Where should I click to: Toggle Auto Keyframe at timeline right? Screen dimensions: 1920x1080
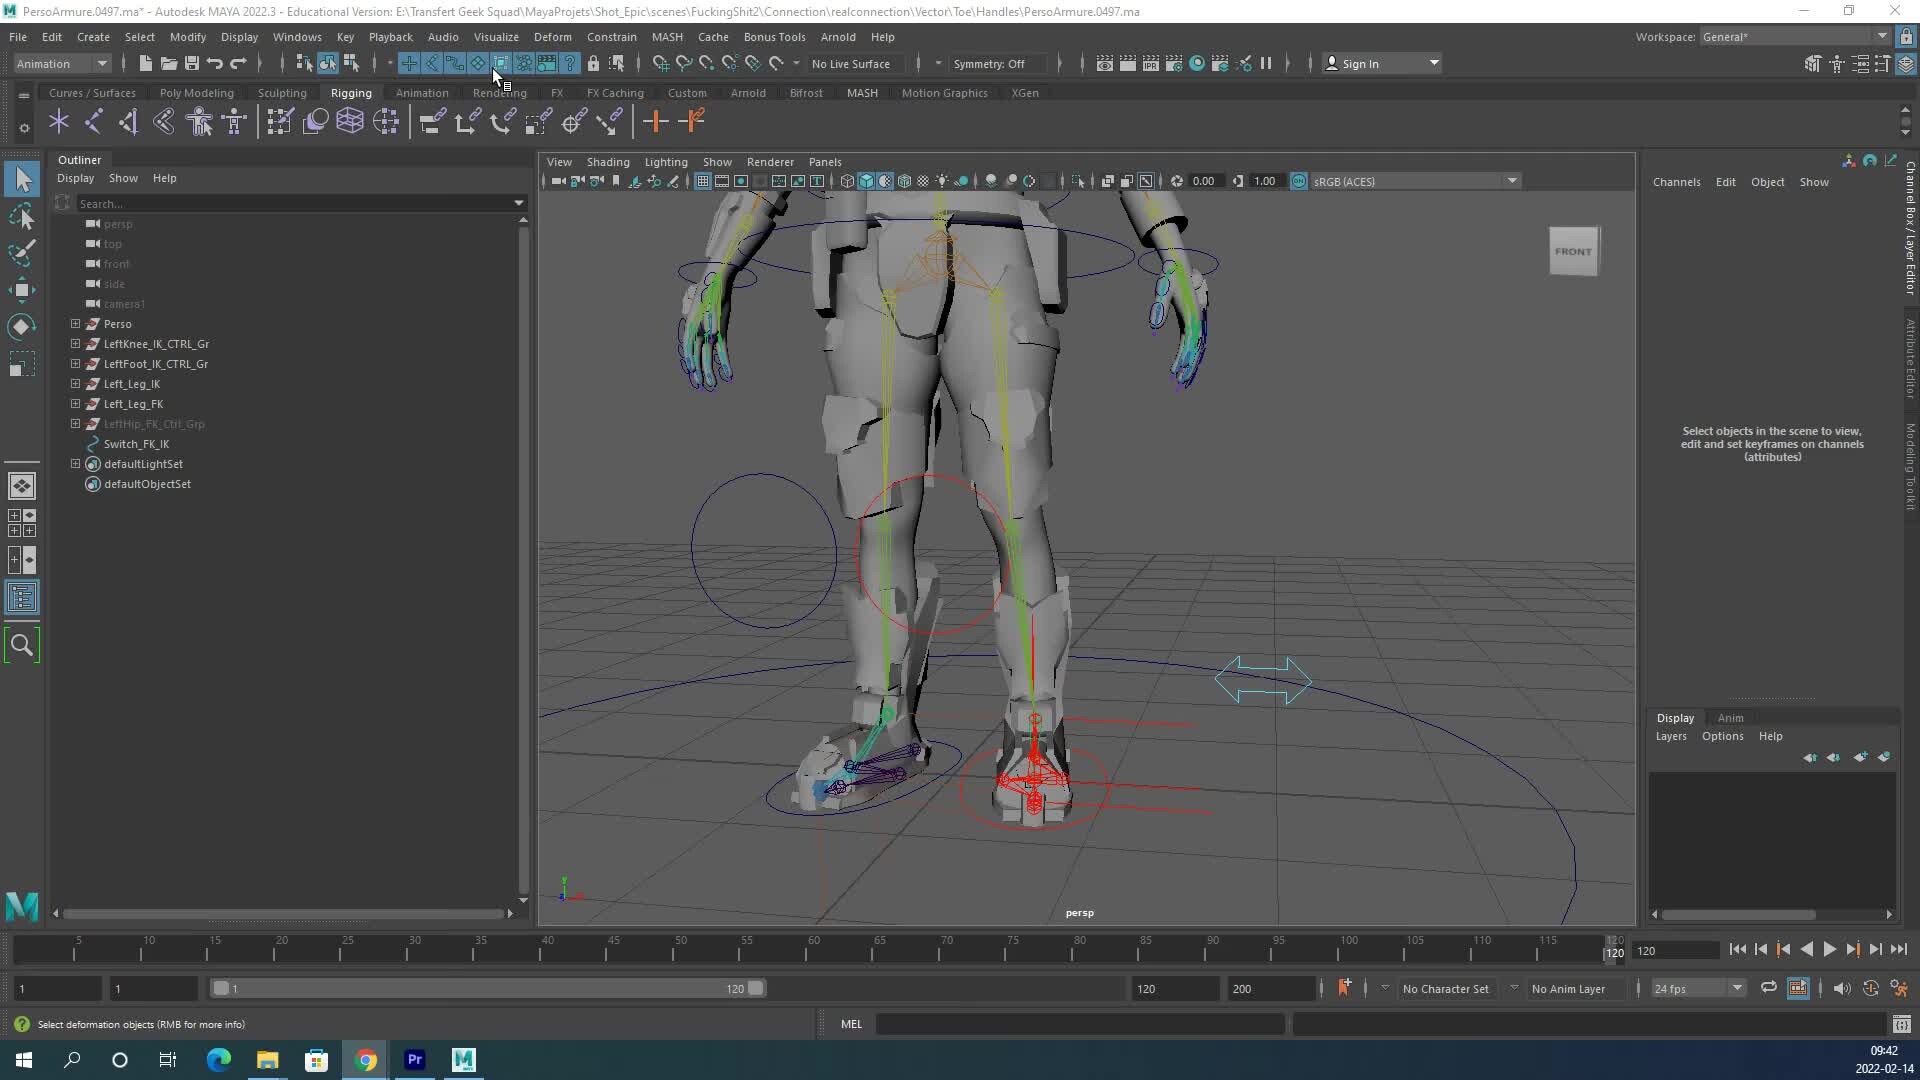(1871, 989)
